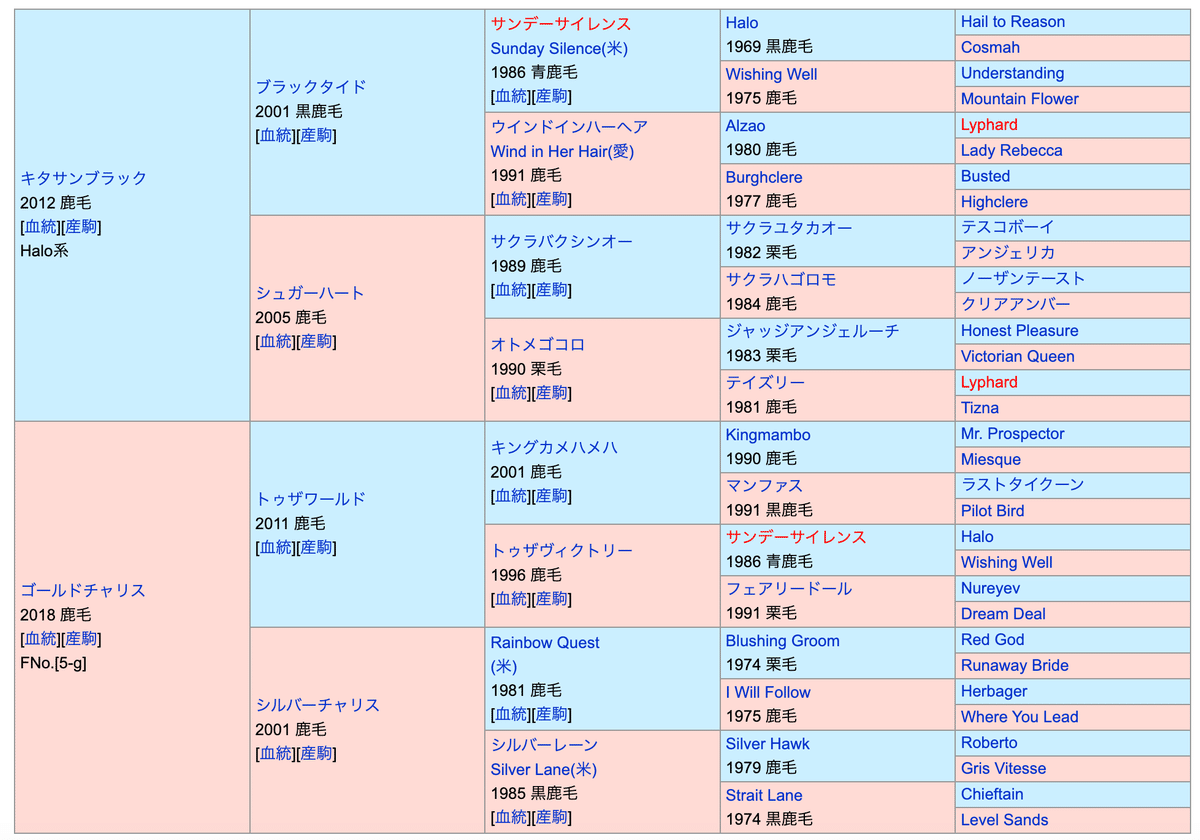Click the Mr. Prospector link

(x=1012, y=434)
